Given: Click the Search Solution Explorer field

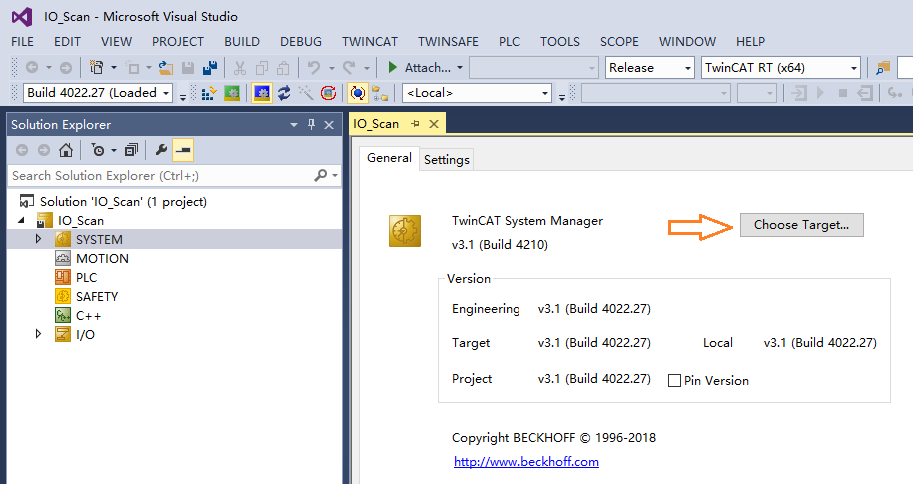Looking at the screenshot, I should click(x=160, y=175).
